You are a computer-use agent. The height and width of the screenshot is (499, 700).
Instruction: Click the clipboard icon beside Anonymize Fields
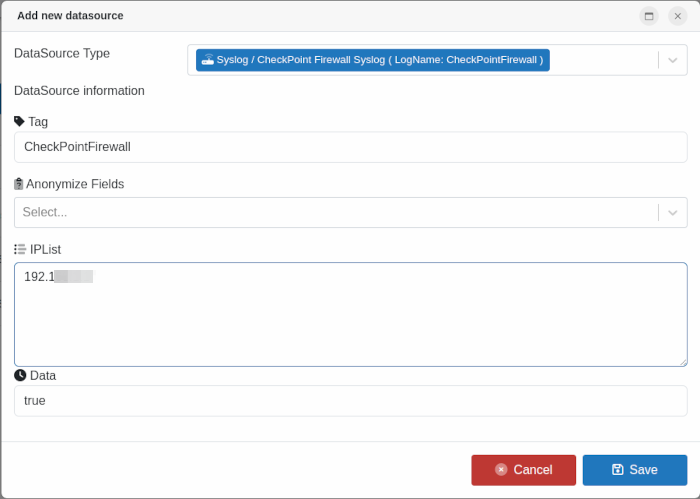(18, 184)
